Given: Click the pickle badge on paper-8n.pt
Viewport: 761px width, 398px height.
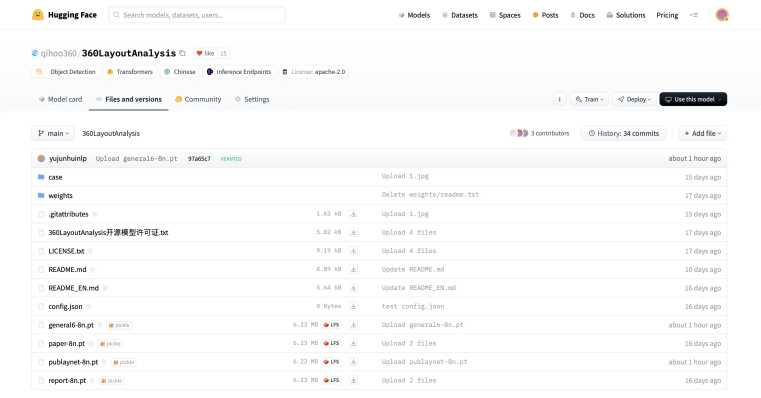Looking at the screenshot, I should (x=110, y=344).
